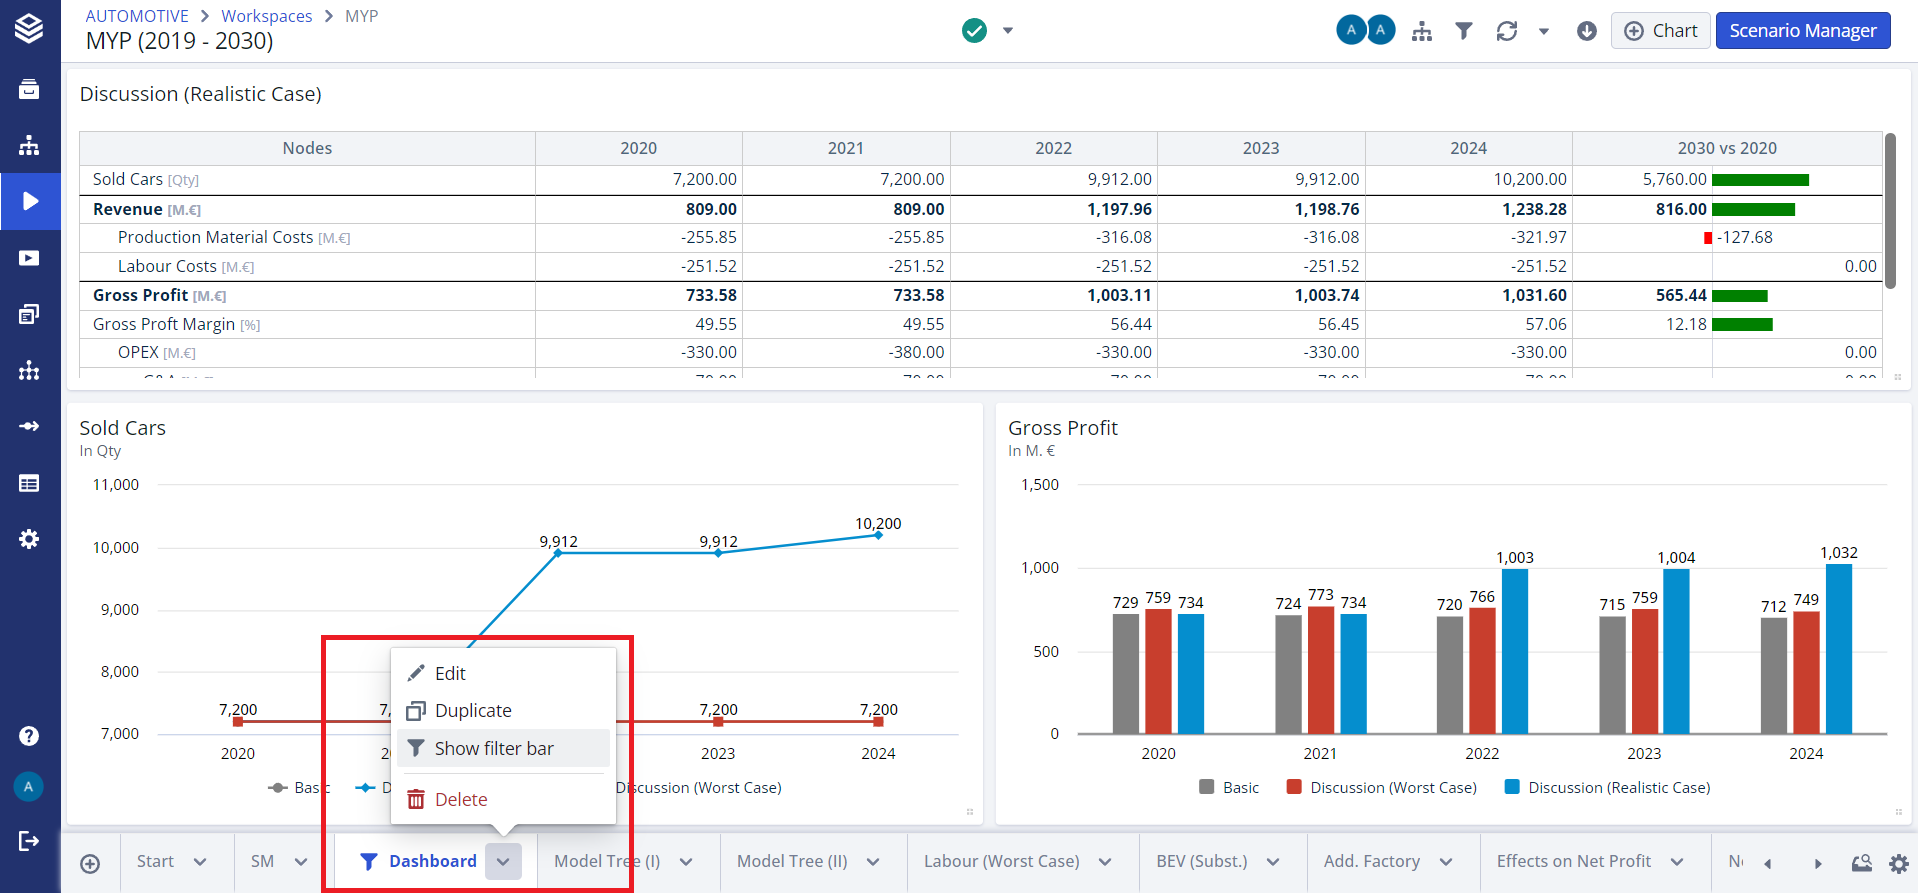Add a new tab with plus icon

click(x=90, y=863)
